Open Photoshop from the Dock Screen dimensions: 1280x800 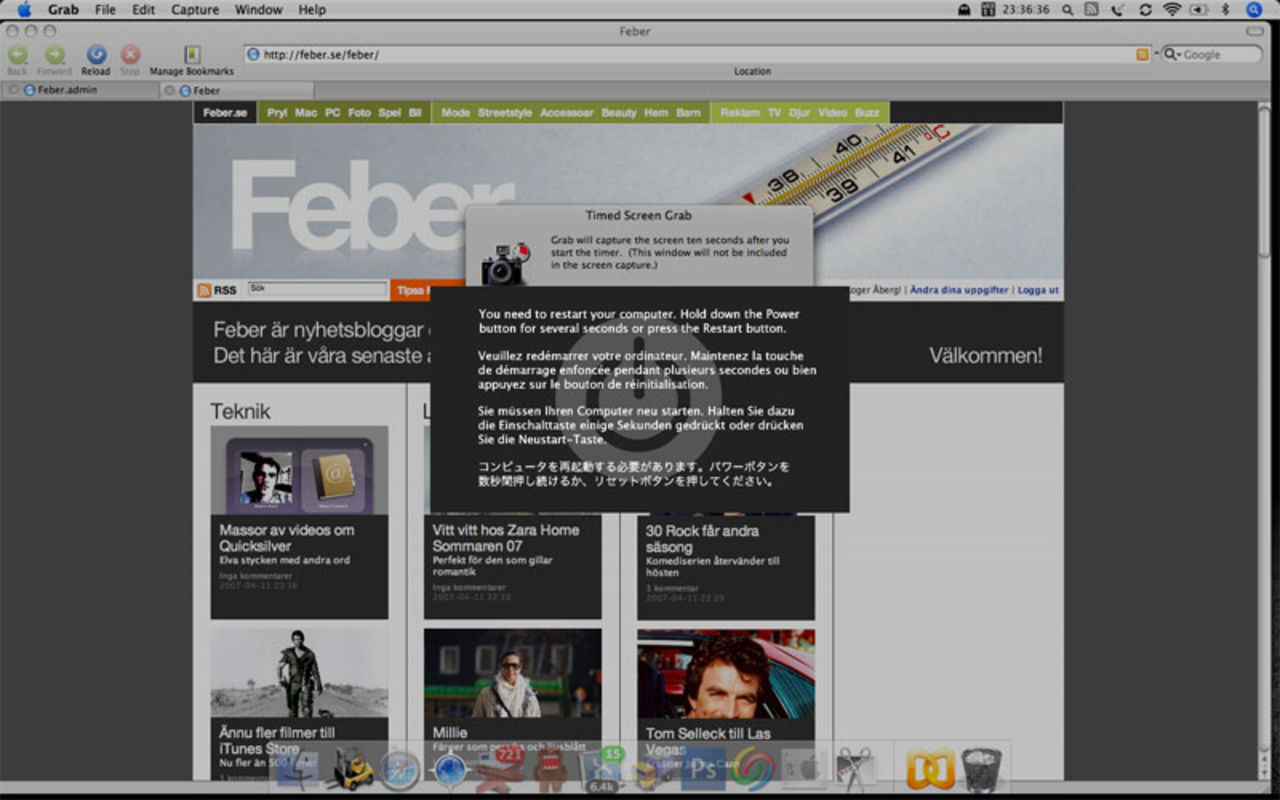[x=703, y=770]
